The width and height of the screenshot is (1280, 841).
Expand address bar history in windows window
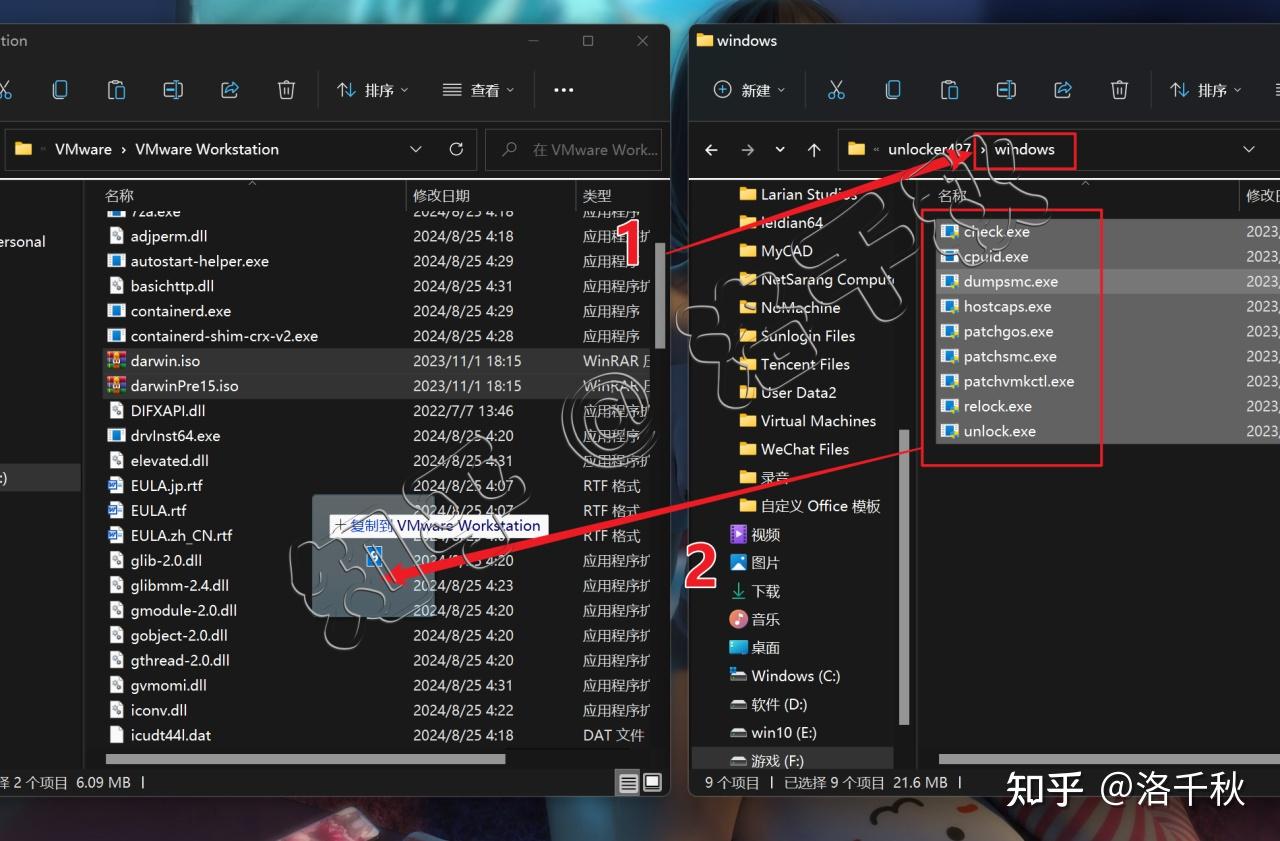pos(1249,149)
